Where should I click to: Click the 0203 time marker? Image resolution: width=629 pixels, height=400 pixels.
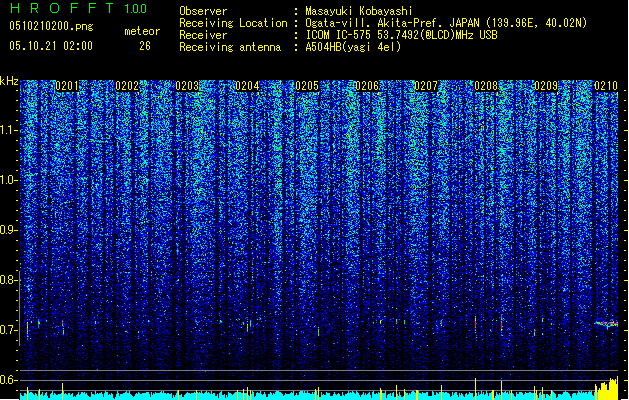coord(187,86)
